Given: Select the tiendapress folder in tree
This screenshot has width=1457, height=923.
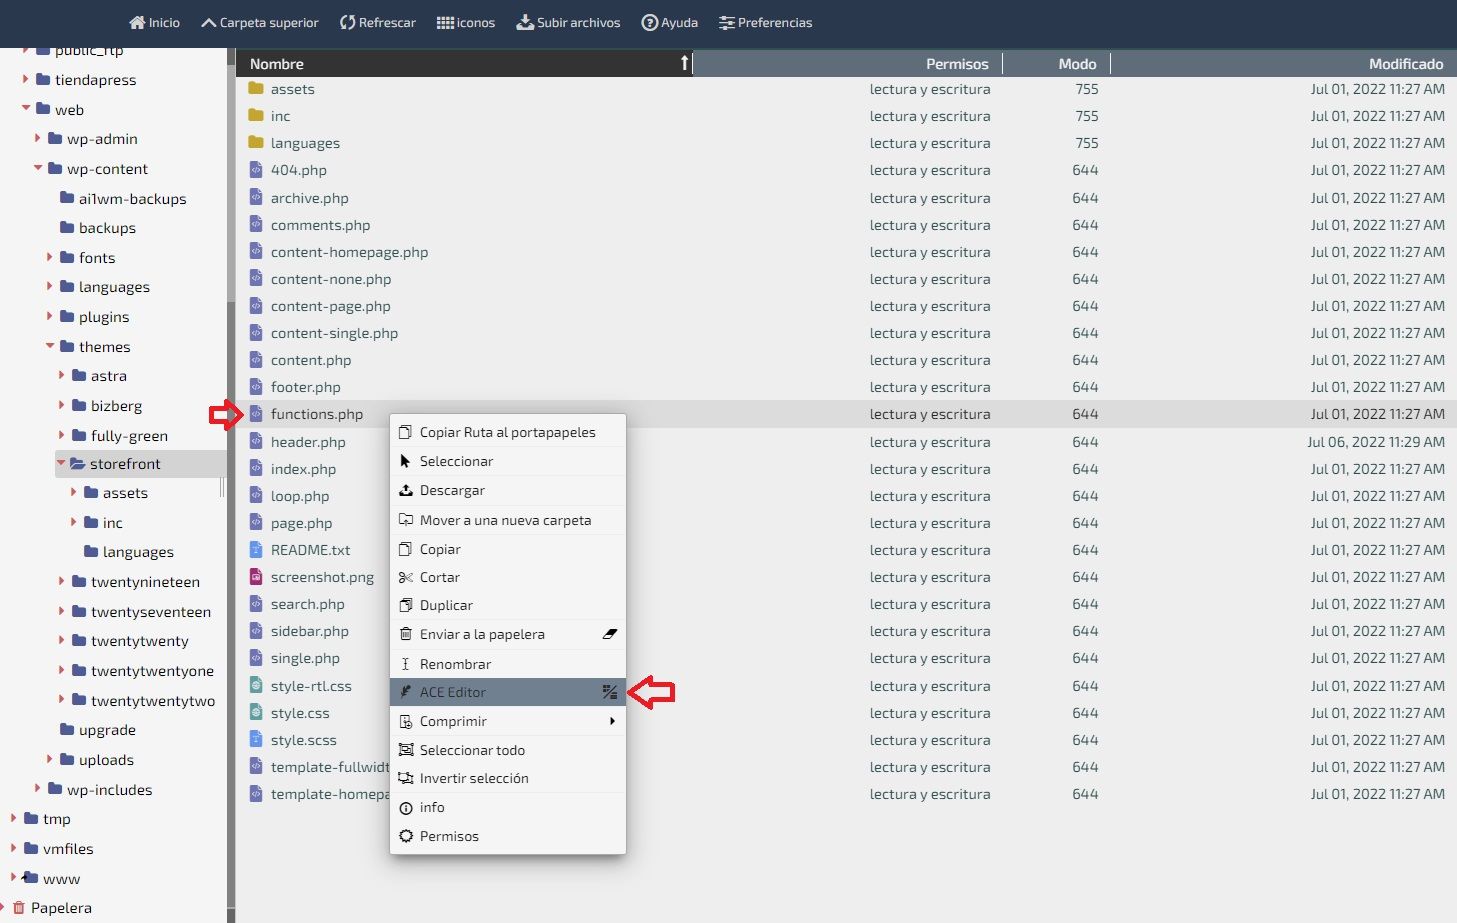Looking at the screenshot, I should point(95,80).
